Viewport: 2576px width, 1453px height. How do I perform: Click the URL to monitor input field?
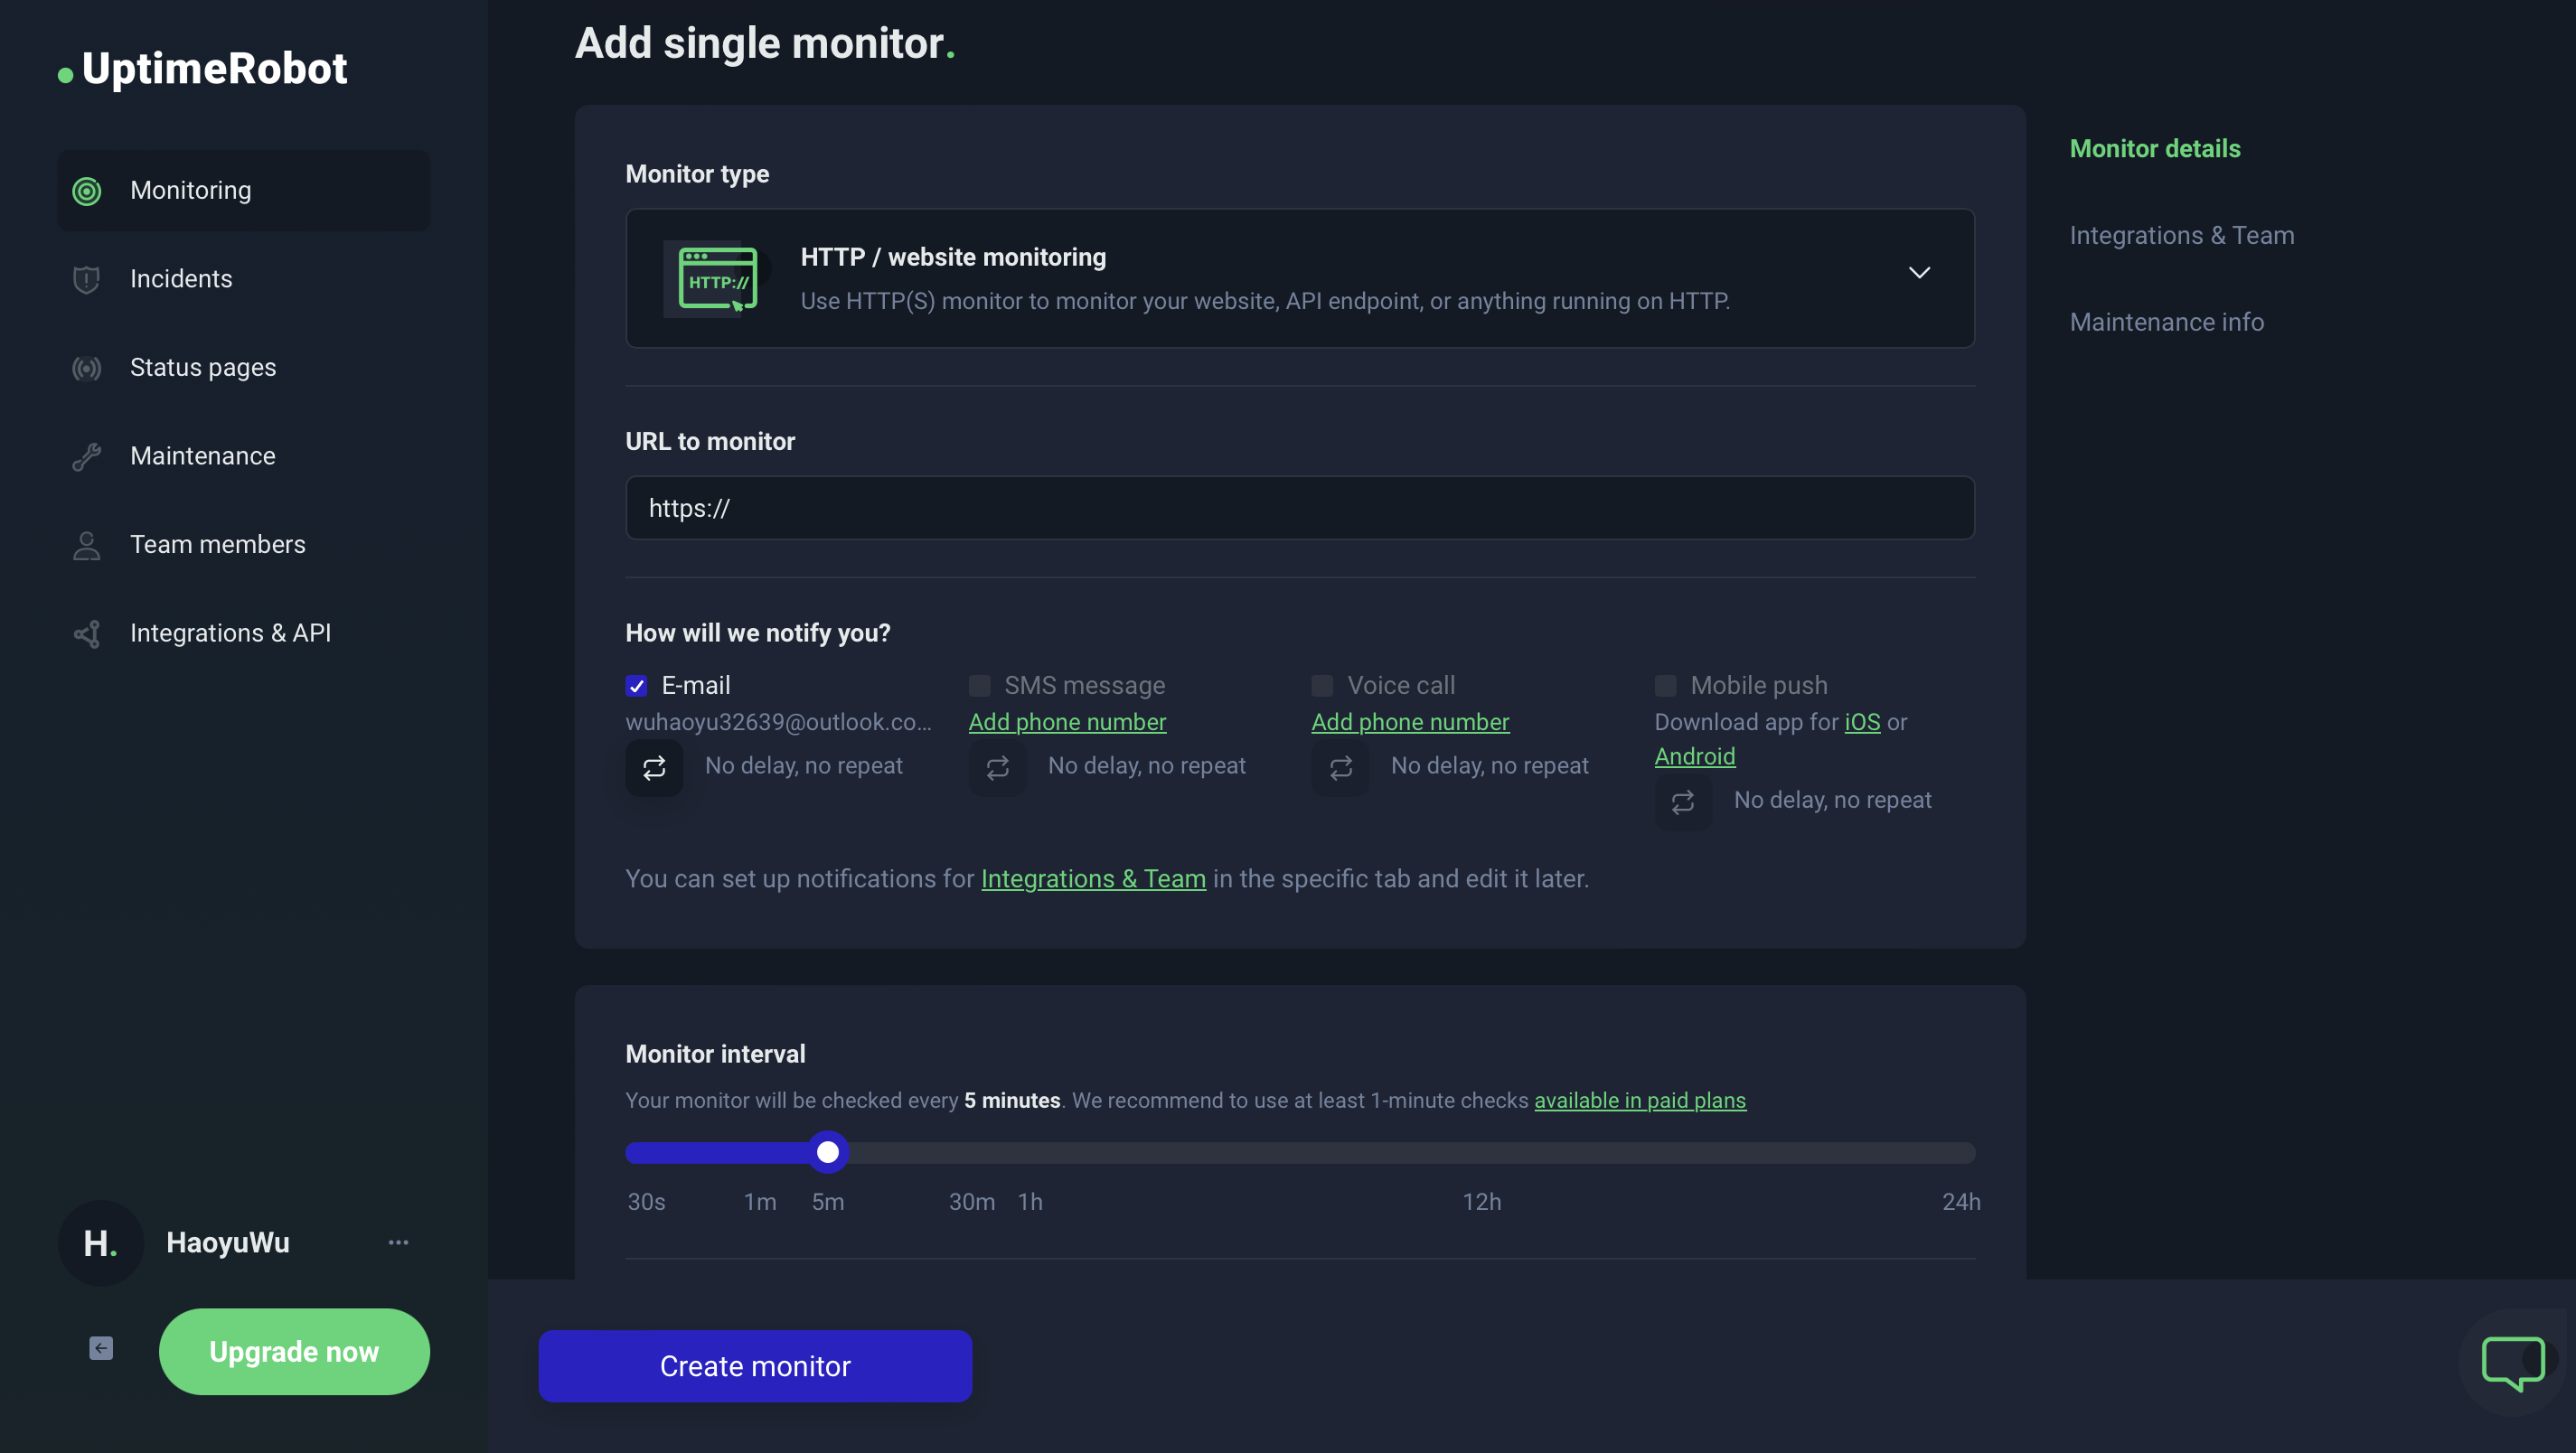1299,508
